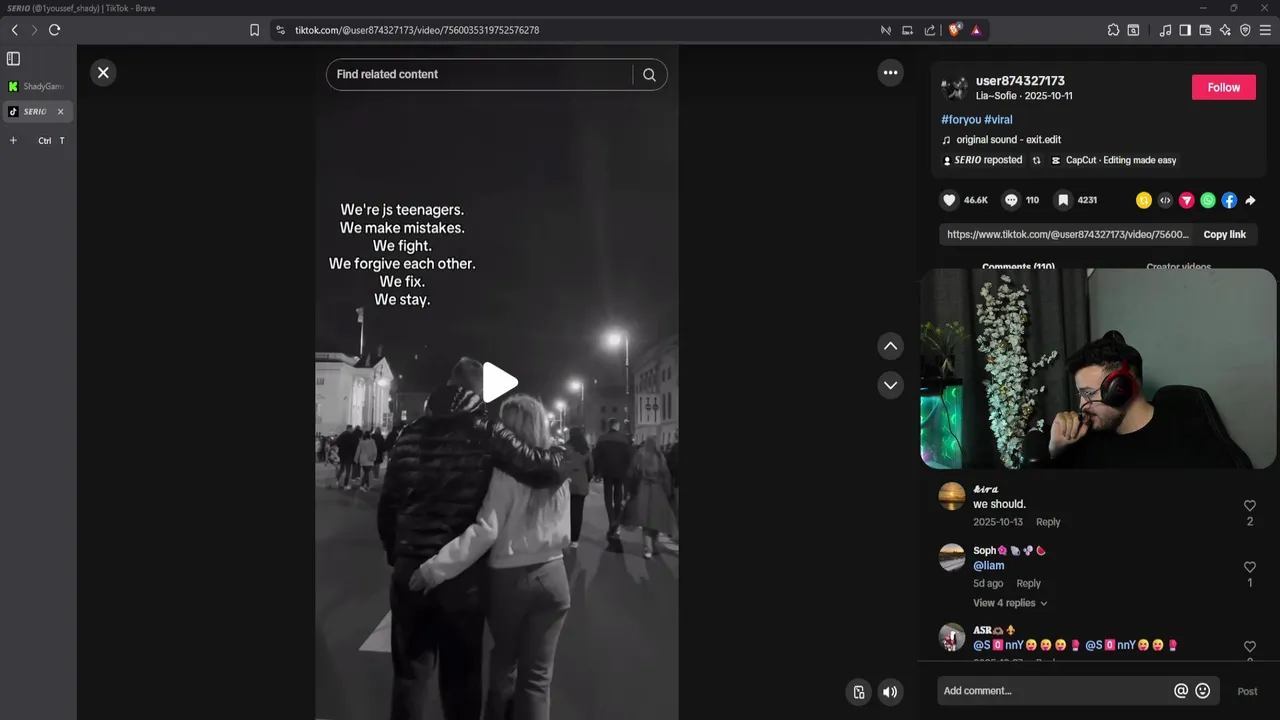Go to previous video with up arrow
Viewport: 1280px width, 720px height.
[890, 346]
